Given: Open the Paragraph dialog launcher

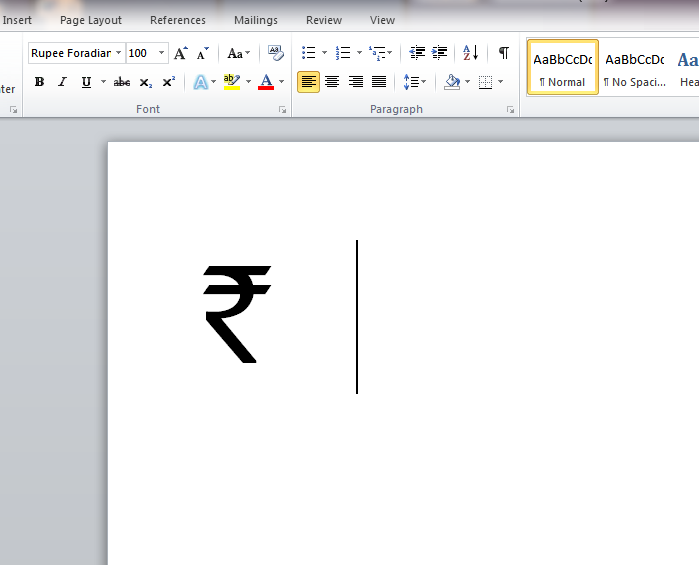Looking at the screenshot, I should [x=510, y=110].
